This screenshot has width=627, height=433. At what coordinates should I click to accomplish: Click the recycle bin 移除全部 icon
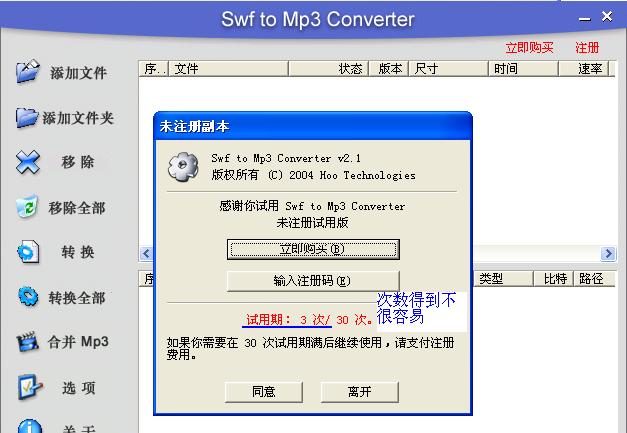[28, 207]
